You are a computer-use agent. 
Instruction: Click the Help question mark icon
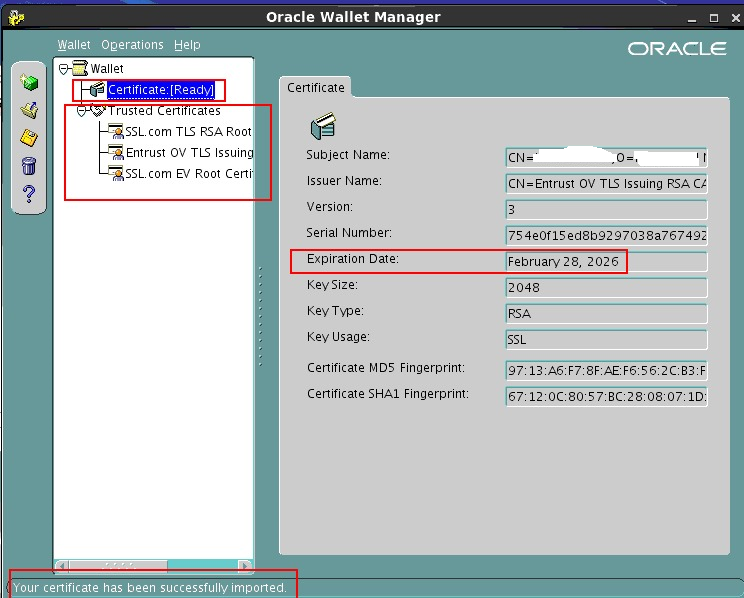click(x=29, y=194)
